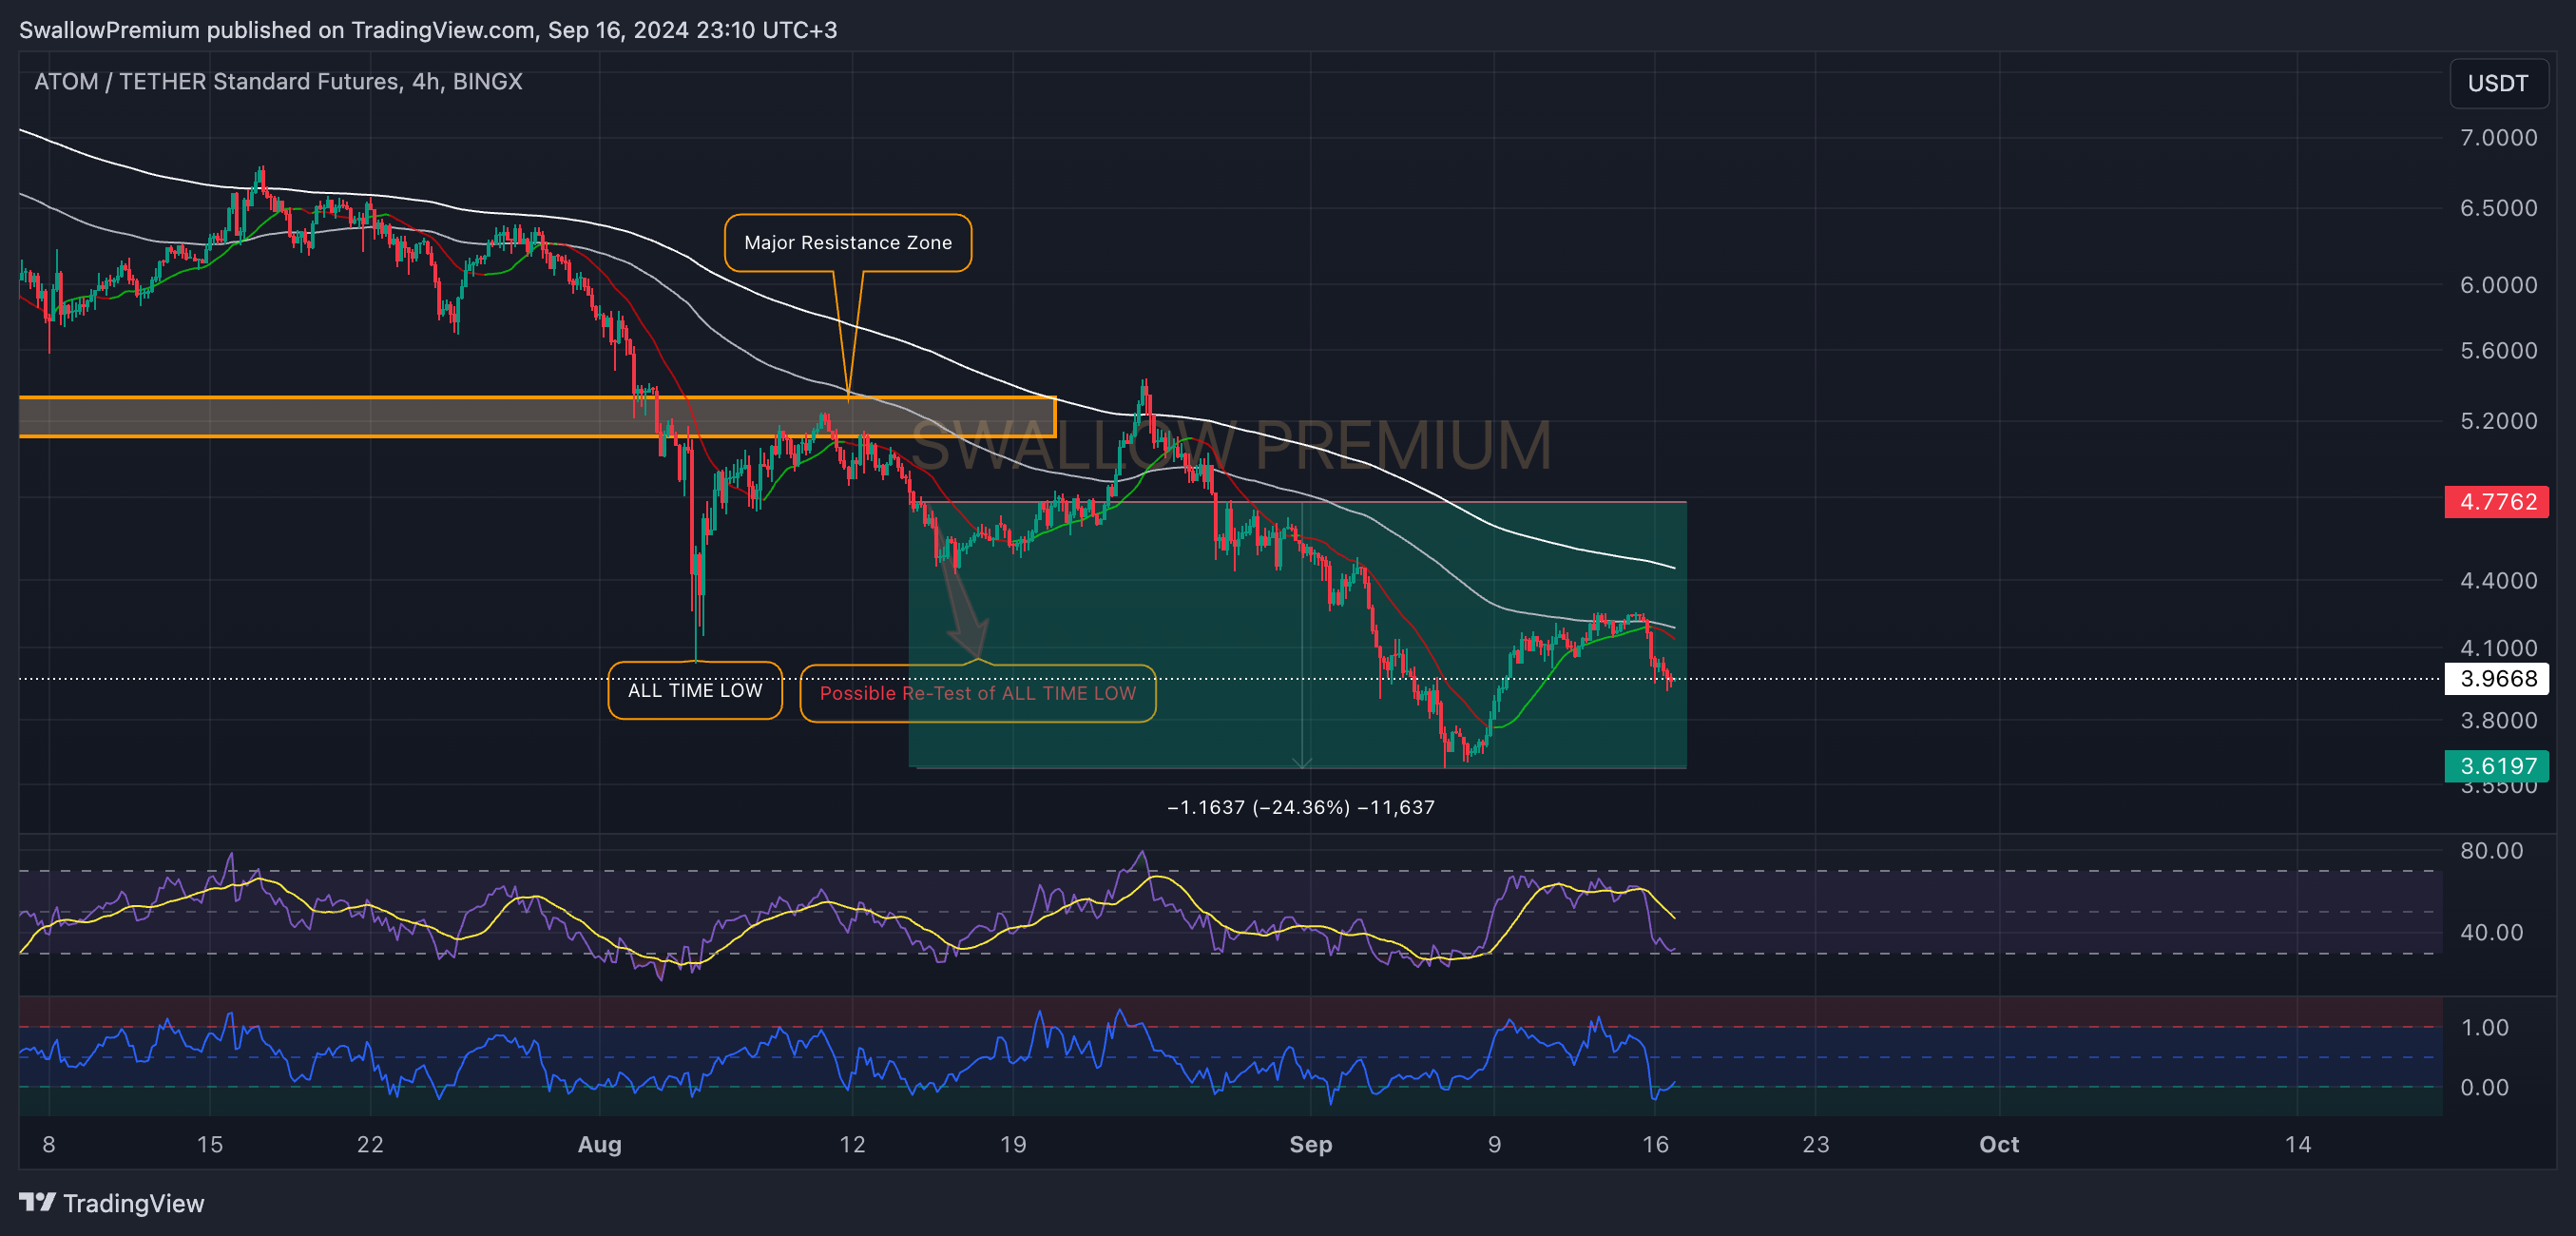Image resolution: width=2576 pixels, height=1236 pixels.
Task: Click the RSI 40.00 axis label
Action: click(2491, 932)
